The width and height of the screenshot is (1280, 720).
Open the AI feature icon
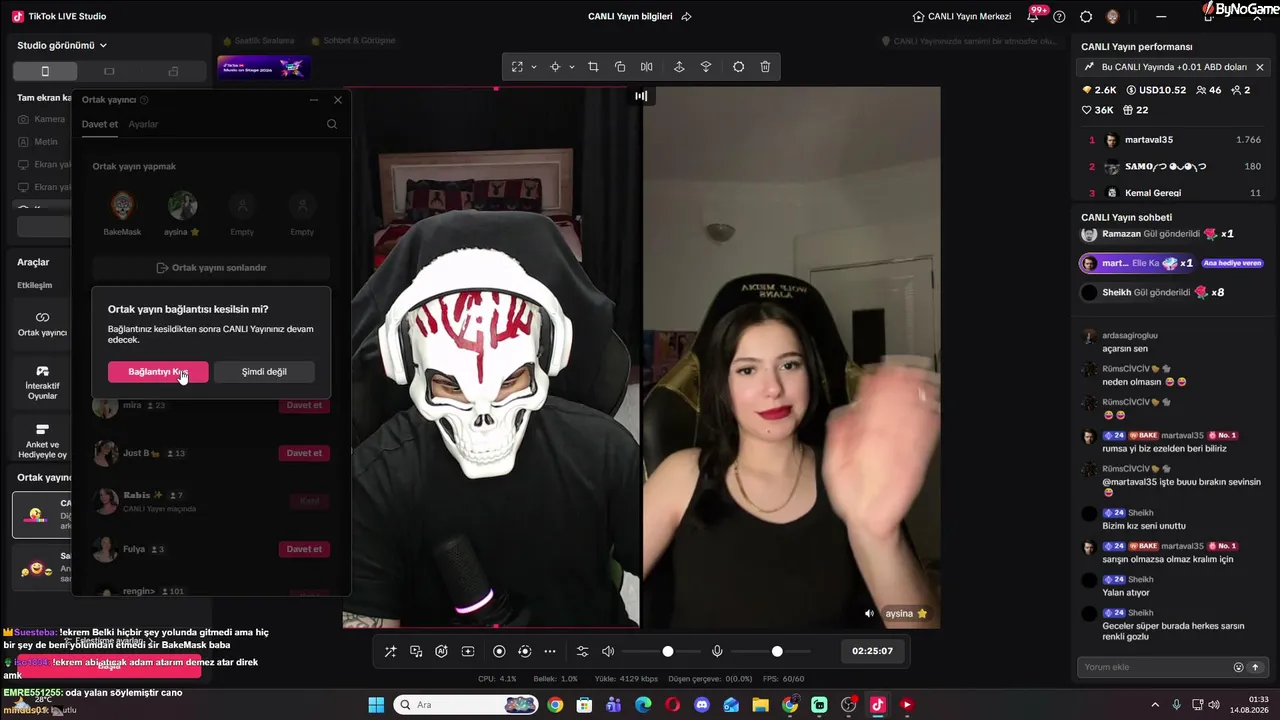(x=441, y=652)
